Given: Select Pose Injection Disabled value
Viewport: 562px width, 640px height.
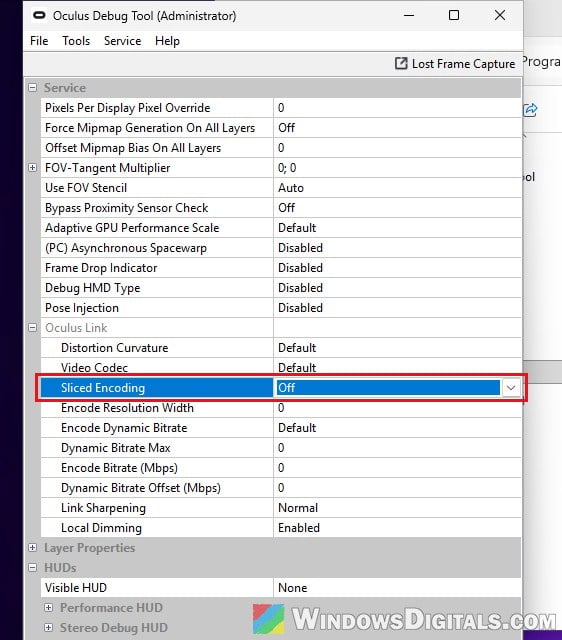Looking at the screenshot, I should (x=397, y=308).
